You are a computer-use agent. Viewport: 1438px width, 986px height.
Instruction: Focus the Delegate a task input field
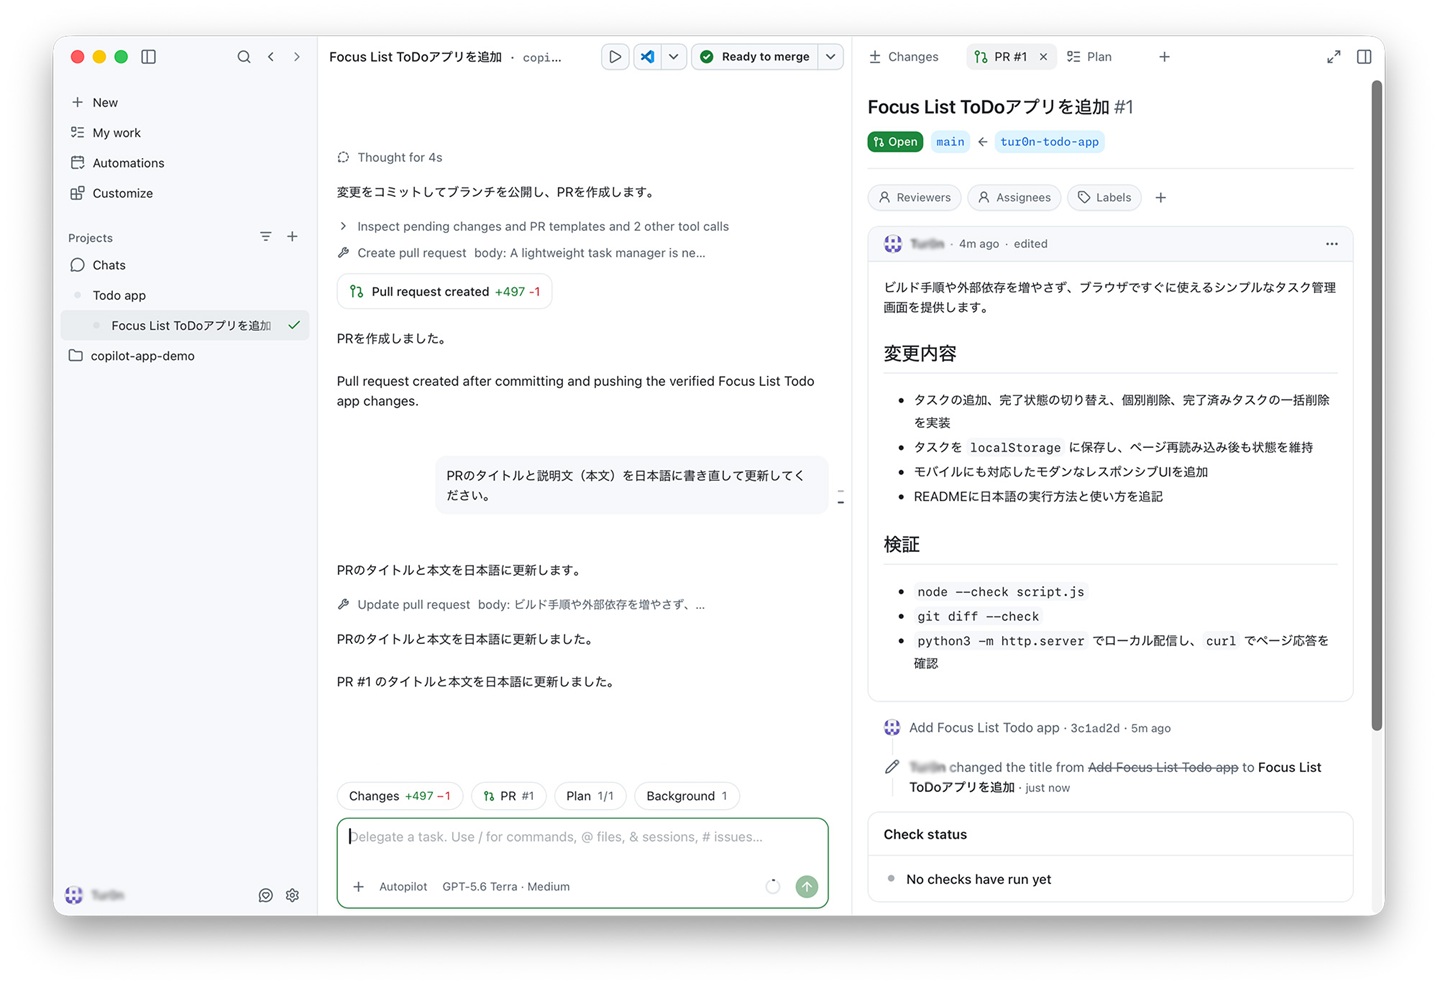pos(582,837)
